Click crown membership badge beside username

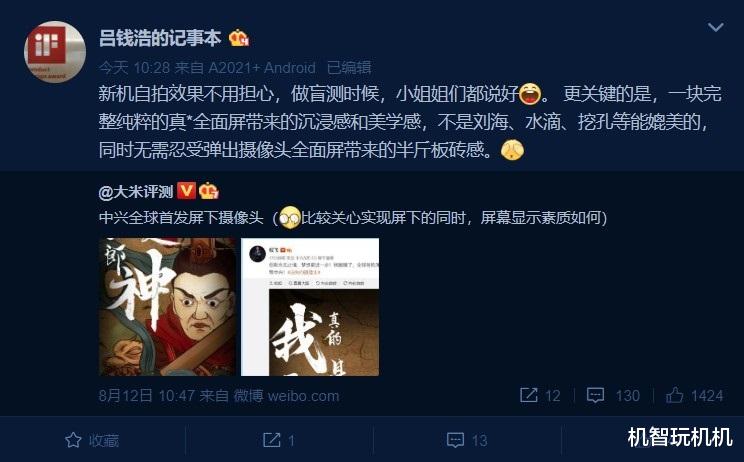coord(239,38)
